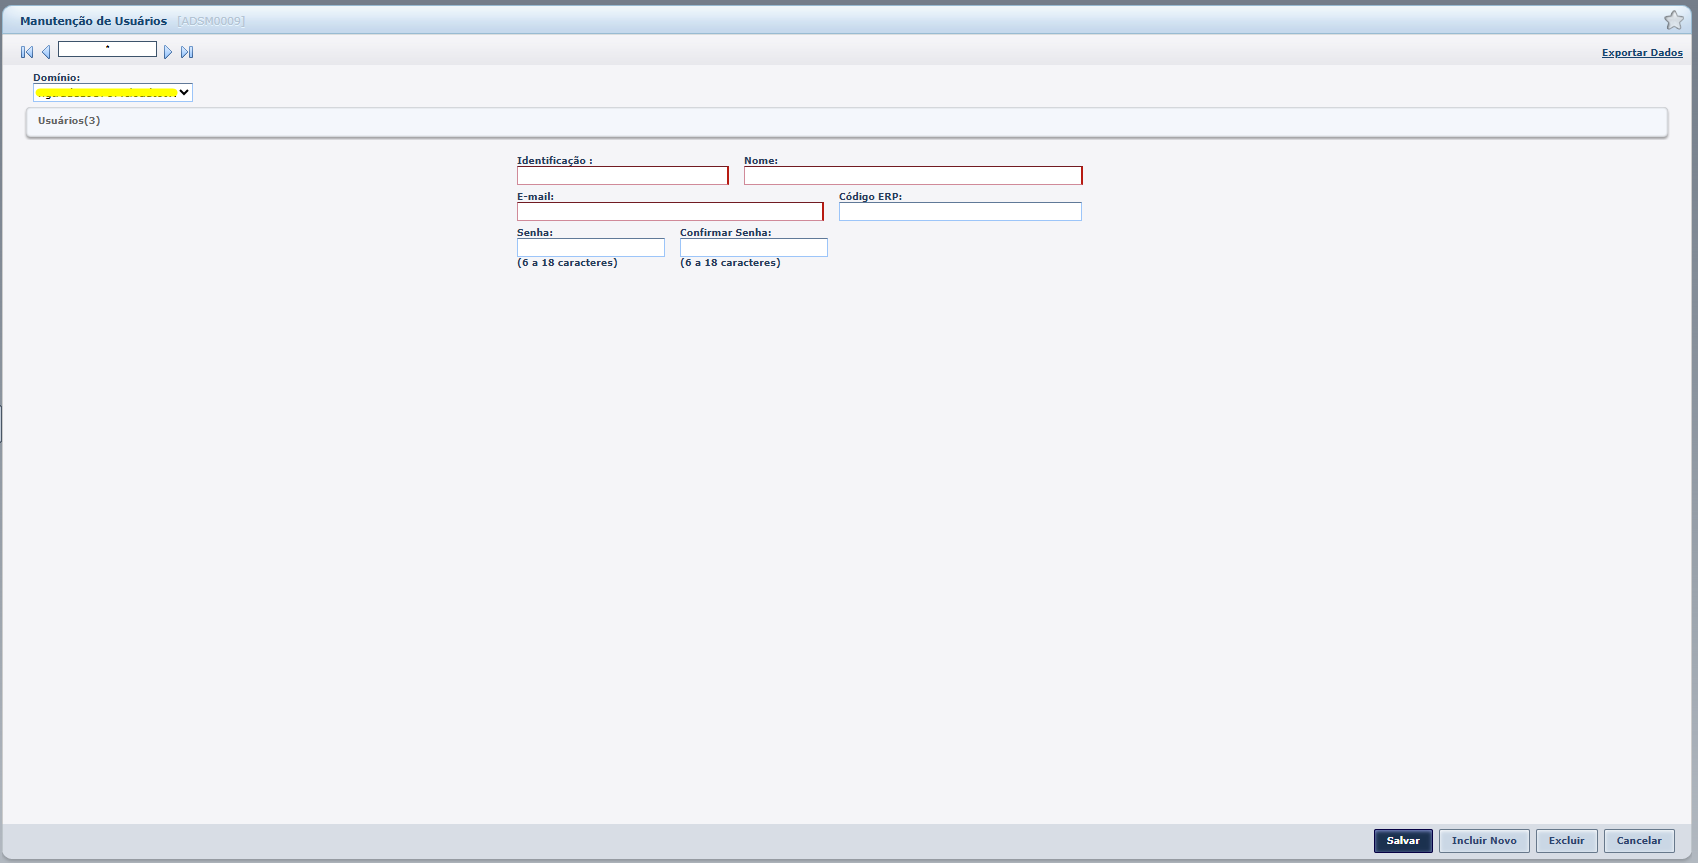Select the ADSM0009 screen code text
This screenshot has width=1698, height=863.
point(211,21)
